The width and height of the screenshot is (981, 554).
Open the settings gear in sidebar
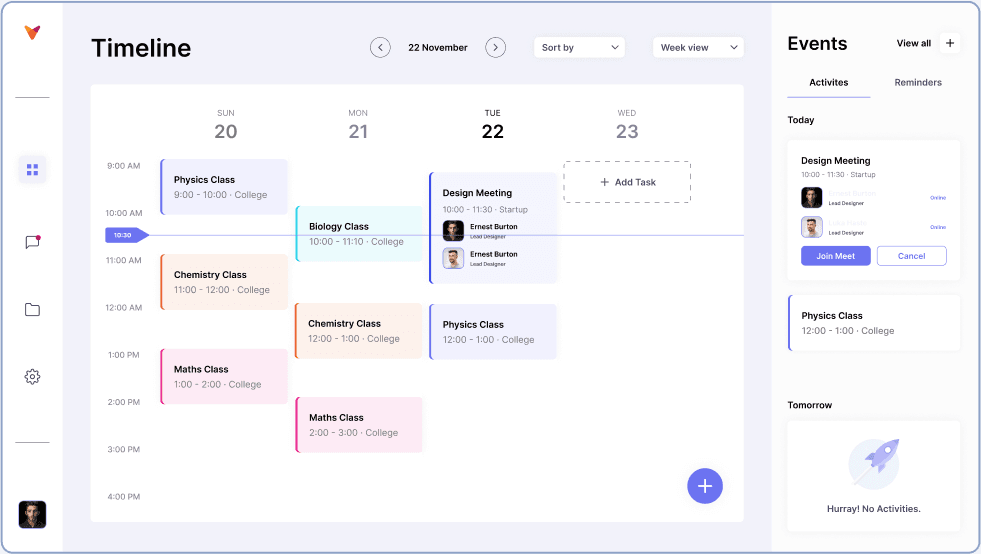[x=33, y=376]
